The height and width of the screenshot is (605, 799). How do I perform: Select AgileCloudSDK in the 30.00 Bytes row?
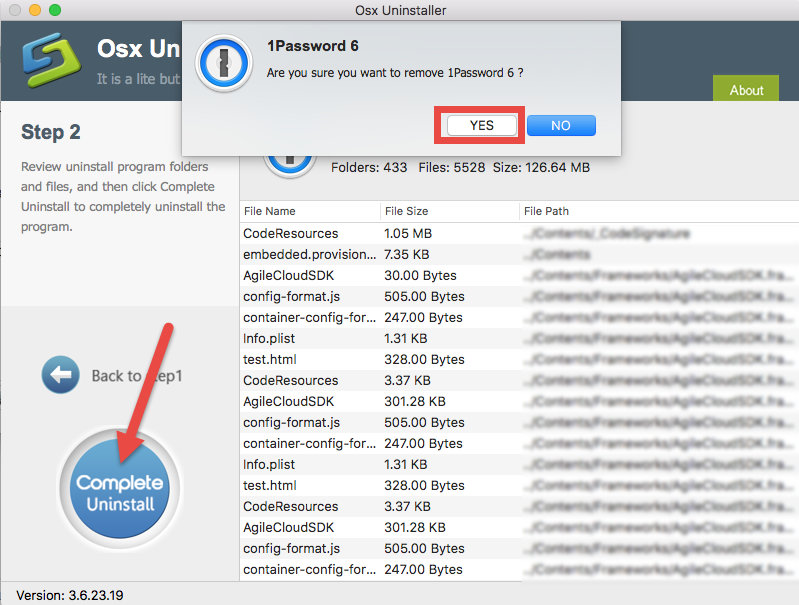click(x=288, y=275)
